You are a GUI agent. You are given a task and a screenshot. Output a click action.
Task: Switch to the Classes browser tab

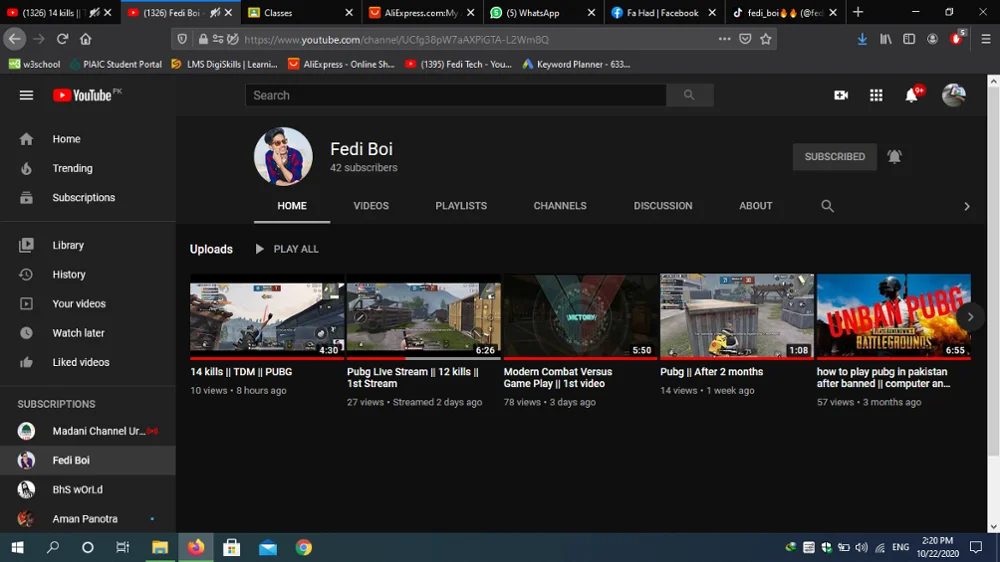pos(301,13)
